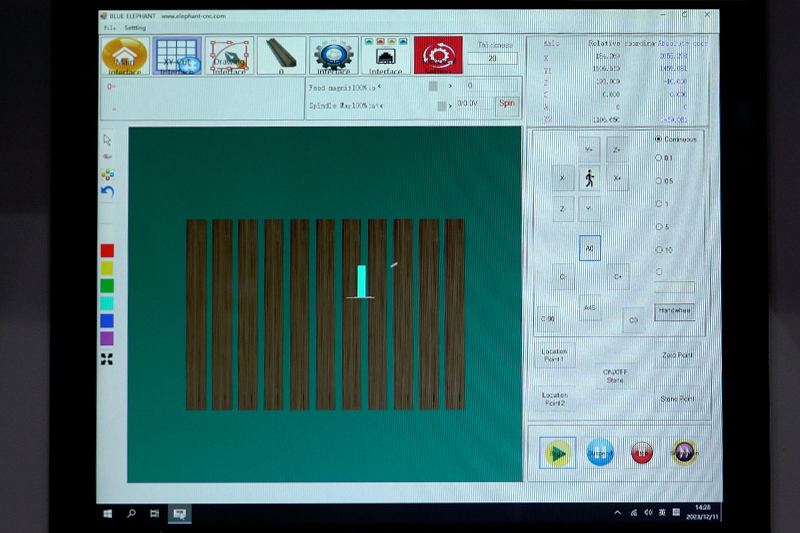Click Location Point 2 button

(555, 399)
